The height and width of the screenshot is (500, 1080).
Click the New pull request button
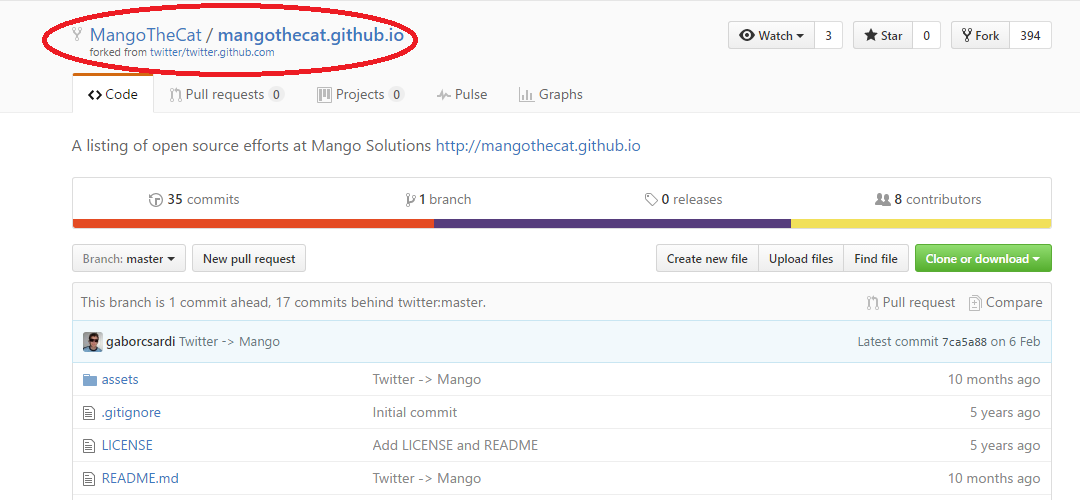click(x=249, y=259)
